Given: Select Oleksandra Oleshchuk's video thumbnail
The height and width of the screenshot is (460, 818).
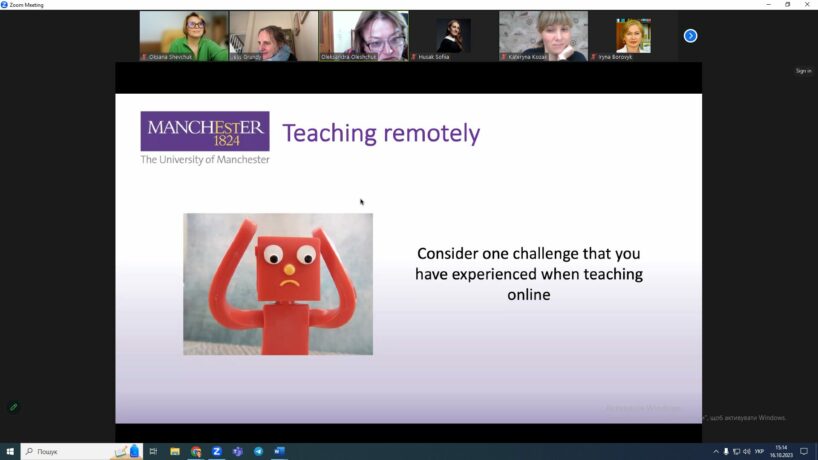Looking at the screenshot, I should pos(363,36).
